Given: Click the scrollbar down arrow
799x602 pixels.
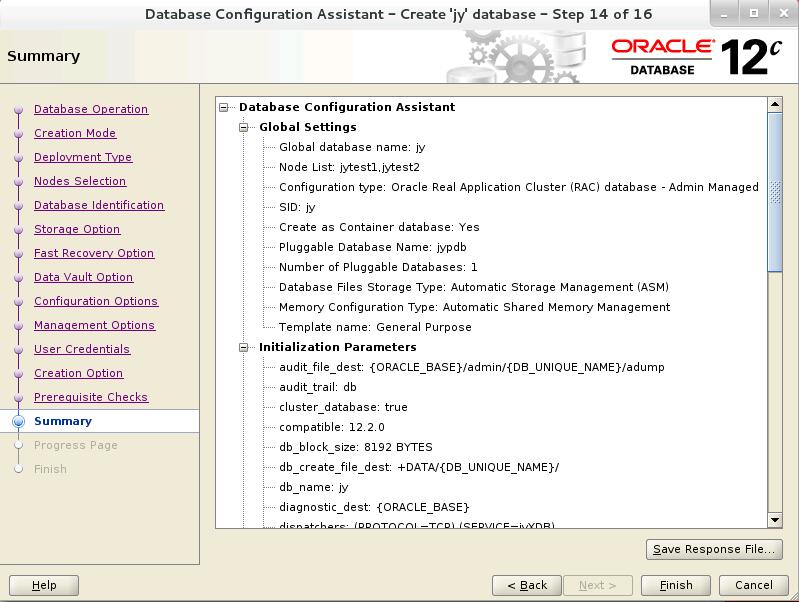Looking at the screenshot, I should pos(775,520).
